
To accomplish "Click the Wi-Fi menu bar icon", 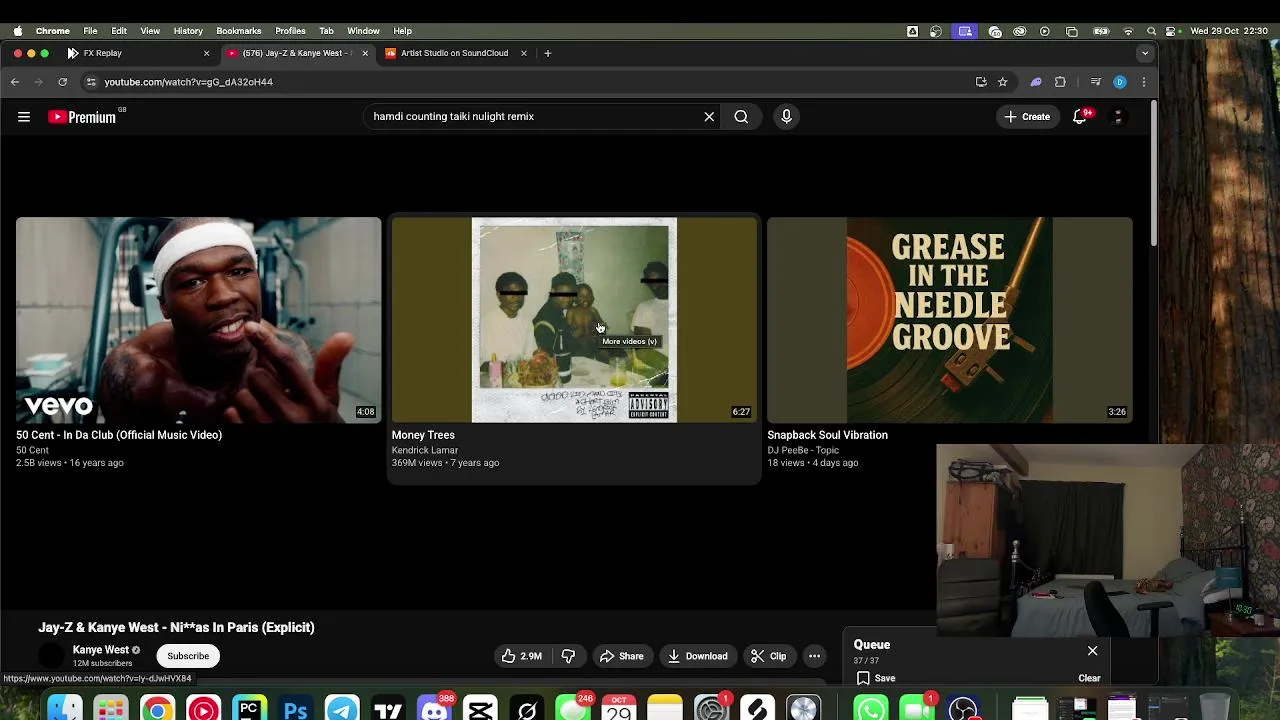I will click(1129, 31).
